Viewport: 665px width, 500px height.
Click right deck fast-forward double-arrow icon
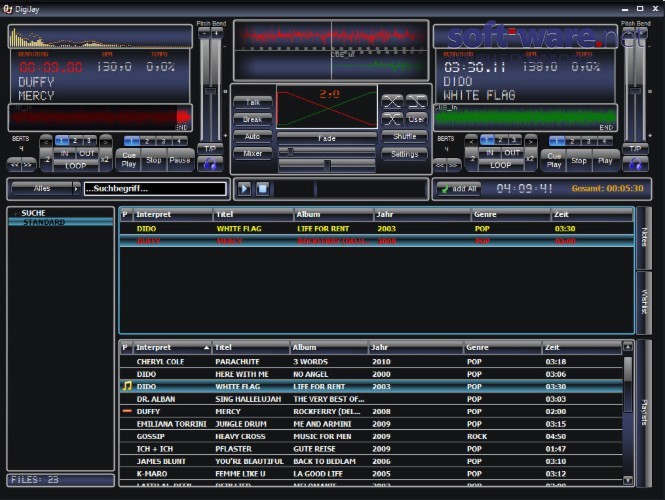tap(454, 165)
